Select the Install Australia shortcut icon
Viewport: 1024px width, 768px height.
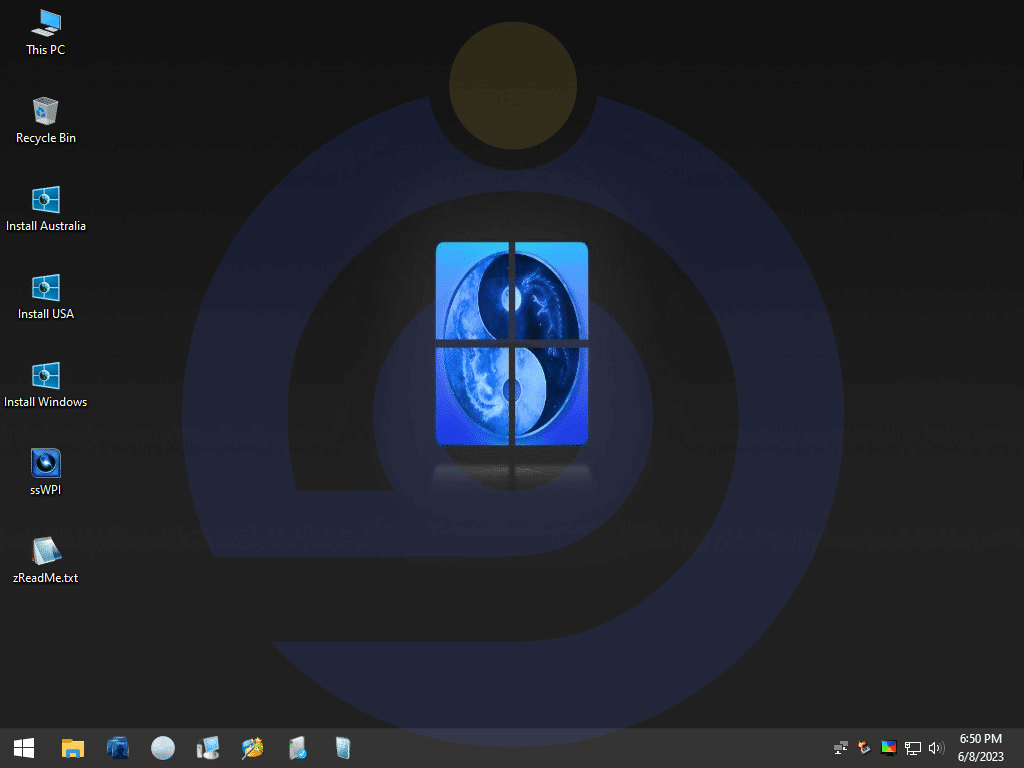46,200
